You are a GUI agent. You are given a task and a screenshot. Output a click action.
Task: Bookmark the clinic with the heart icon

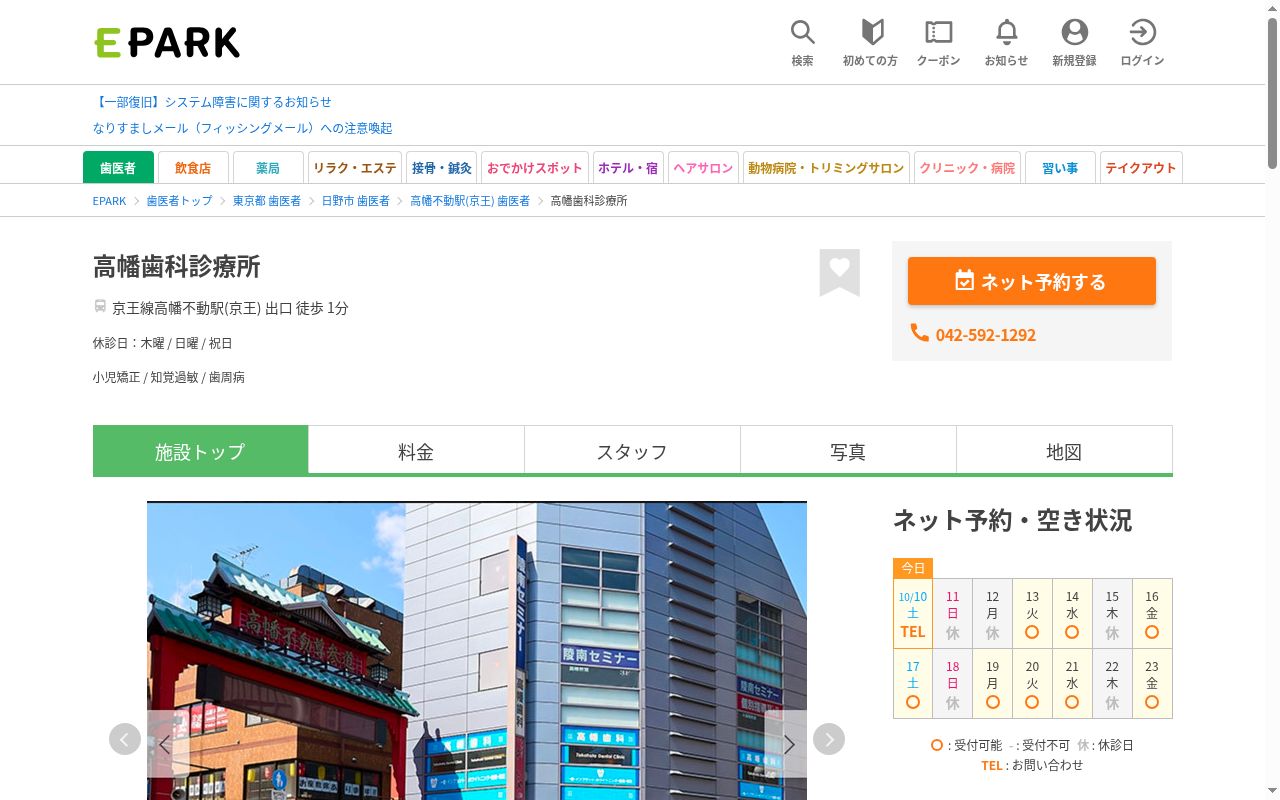coord(840,272)
